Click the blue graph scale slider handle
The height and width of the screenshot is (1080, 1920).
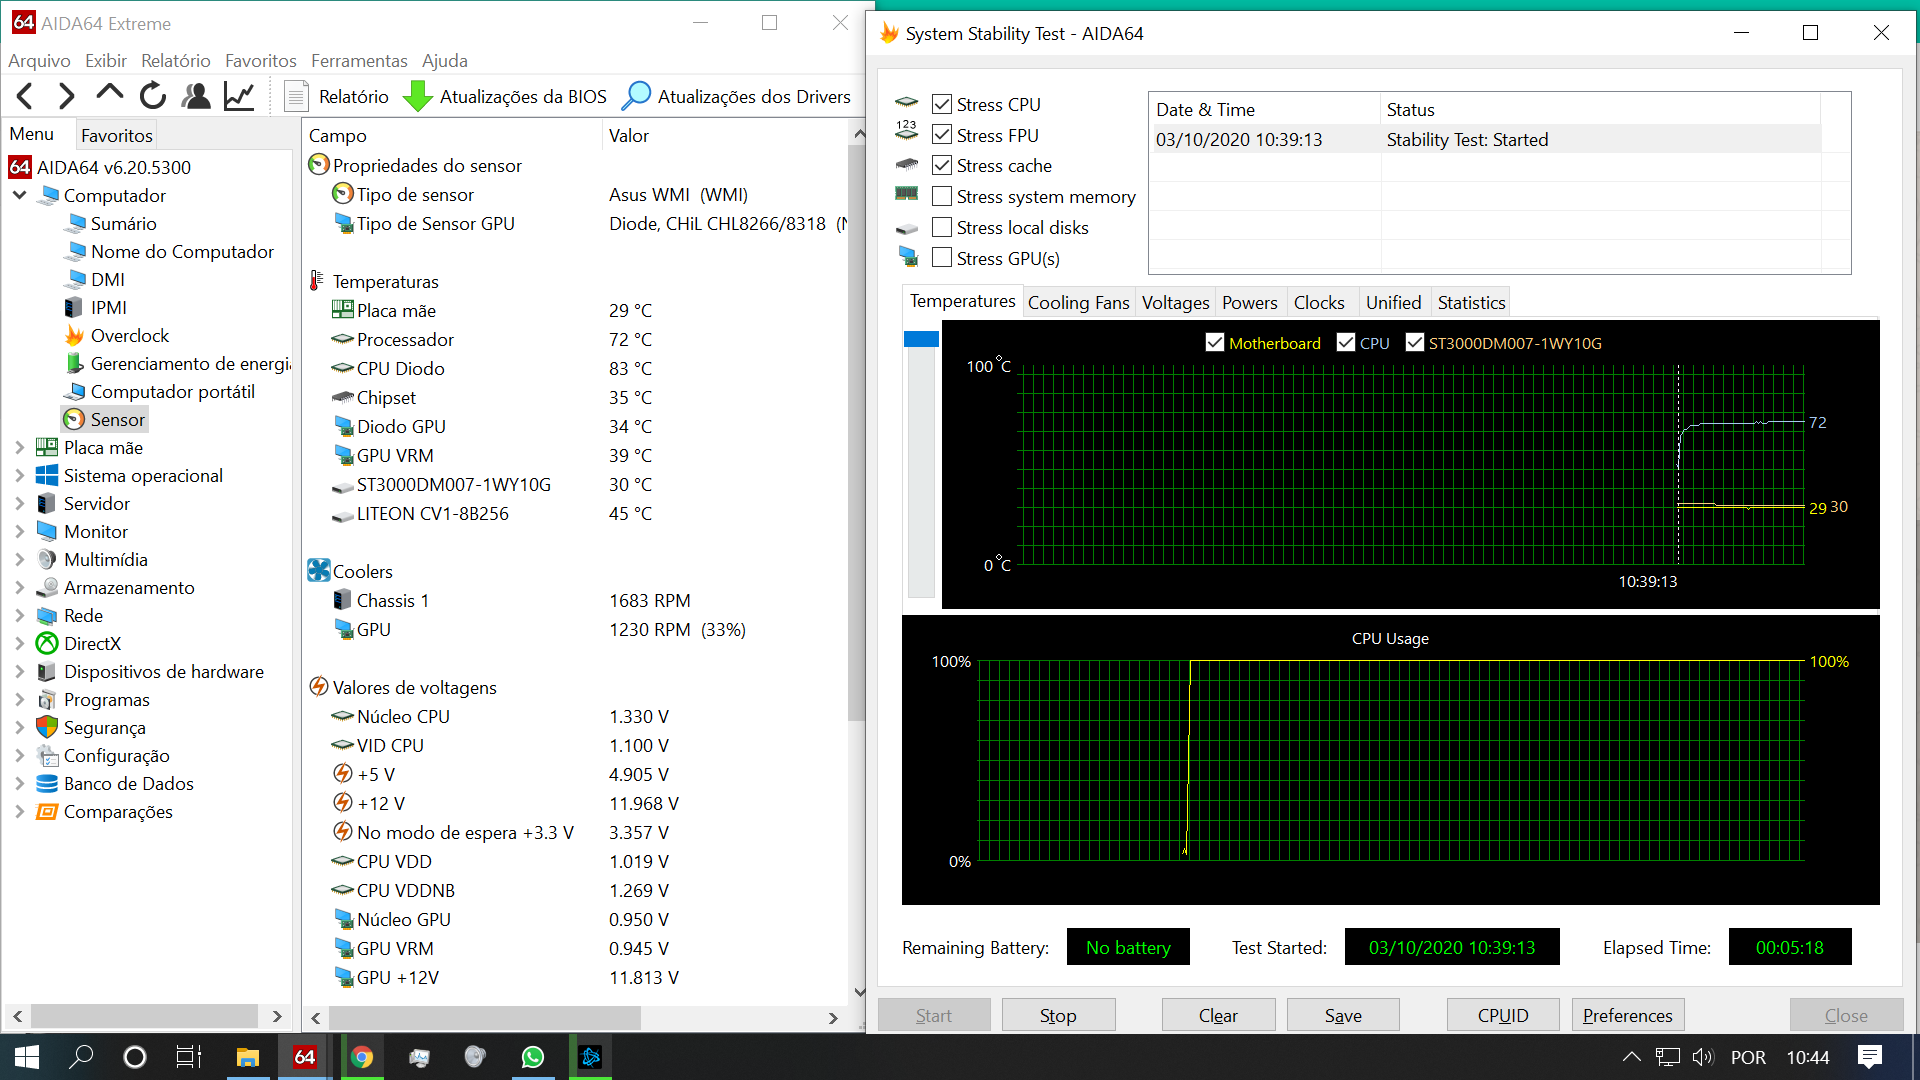coord(921,339)
